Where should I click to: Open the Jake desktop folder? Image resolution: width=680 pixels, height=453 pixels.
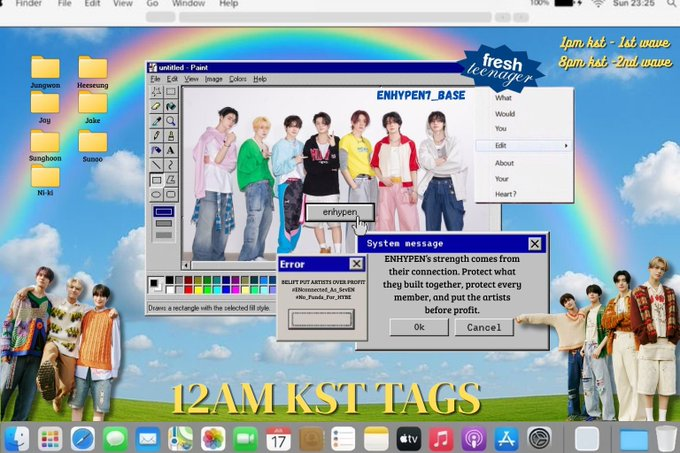(92, 107)
